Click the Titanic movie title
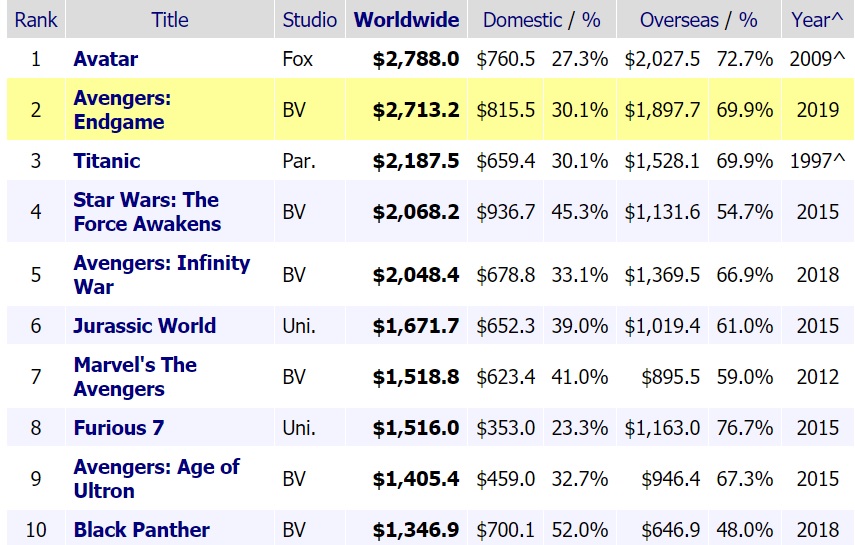The height and width of the screenshot is (545, 855). coord(106,161)
